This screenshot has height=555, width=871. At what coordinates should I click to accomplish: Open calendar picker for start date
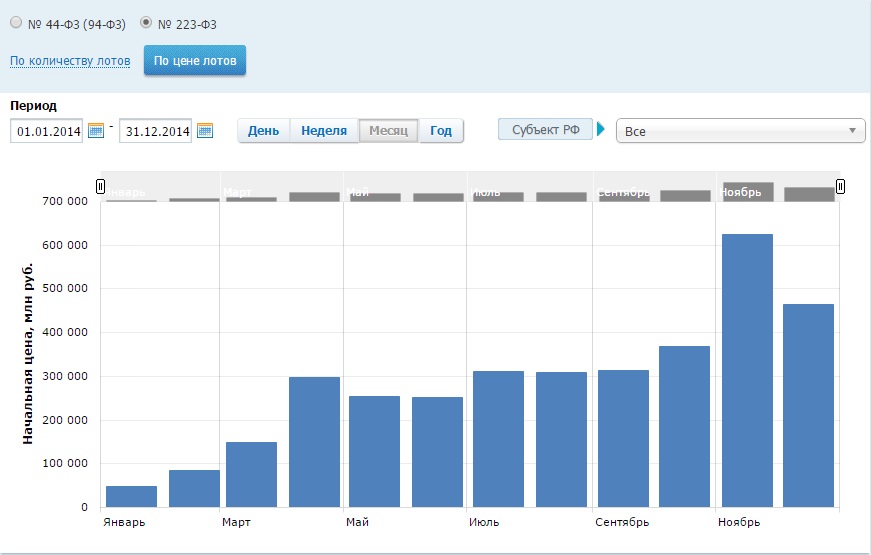point(96,131)
